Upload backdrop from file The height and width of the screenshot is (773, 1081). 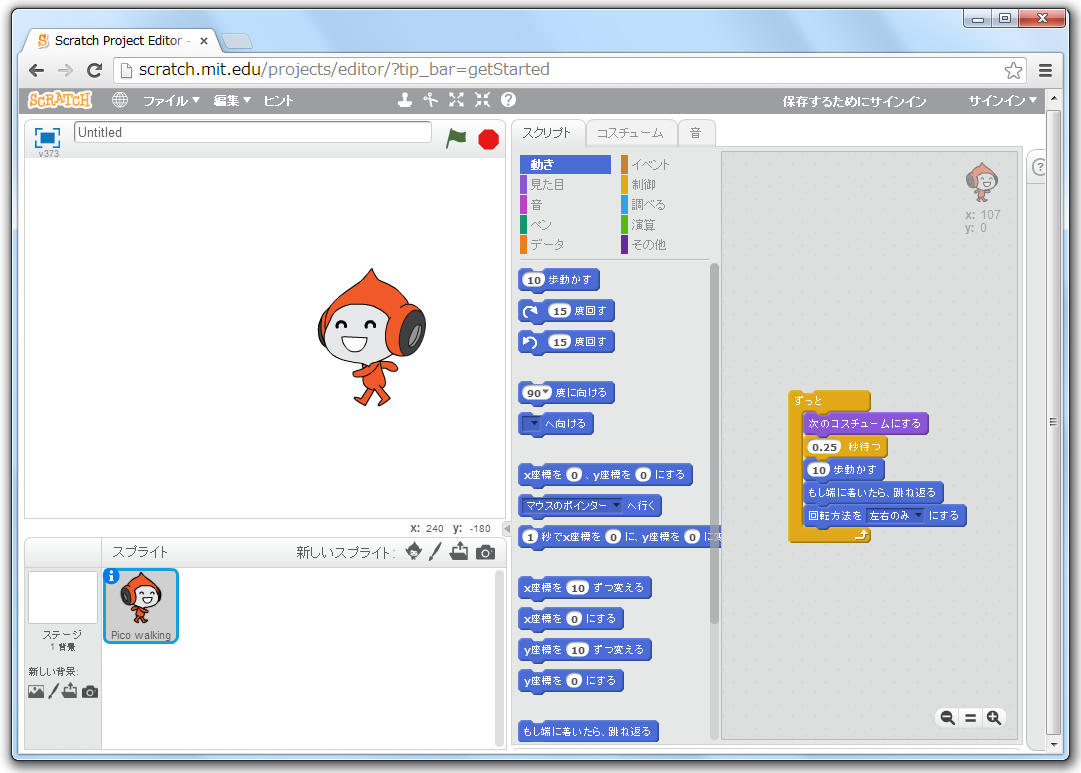70,690
